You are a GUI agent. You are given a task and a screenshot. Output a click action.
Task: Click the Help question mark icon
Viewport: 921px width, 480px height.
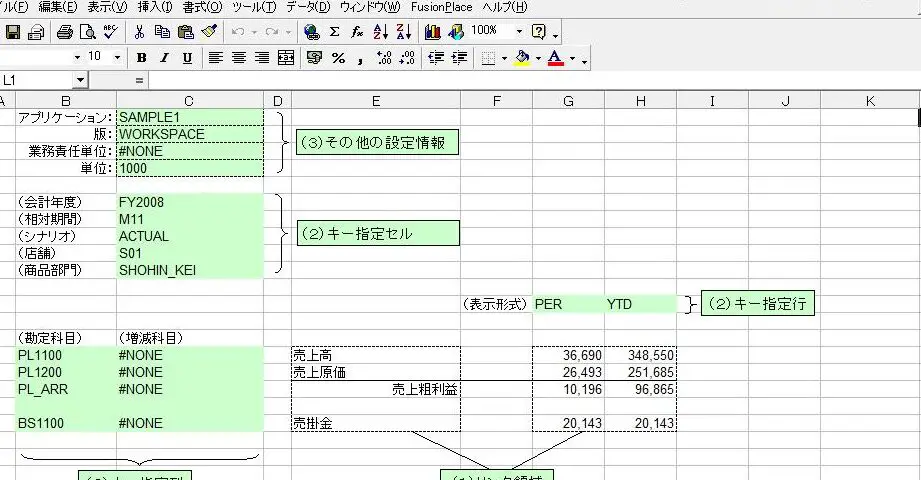point(539,32)
